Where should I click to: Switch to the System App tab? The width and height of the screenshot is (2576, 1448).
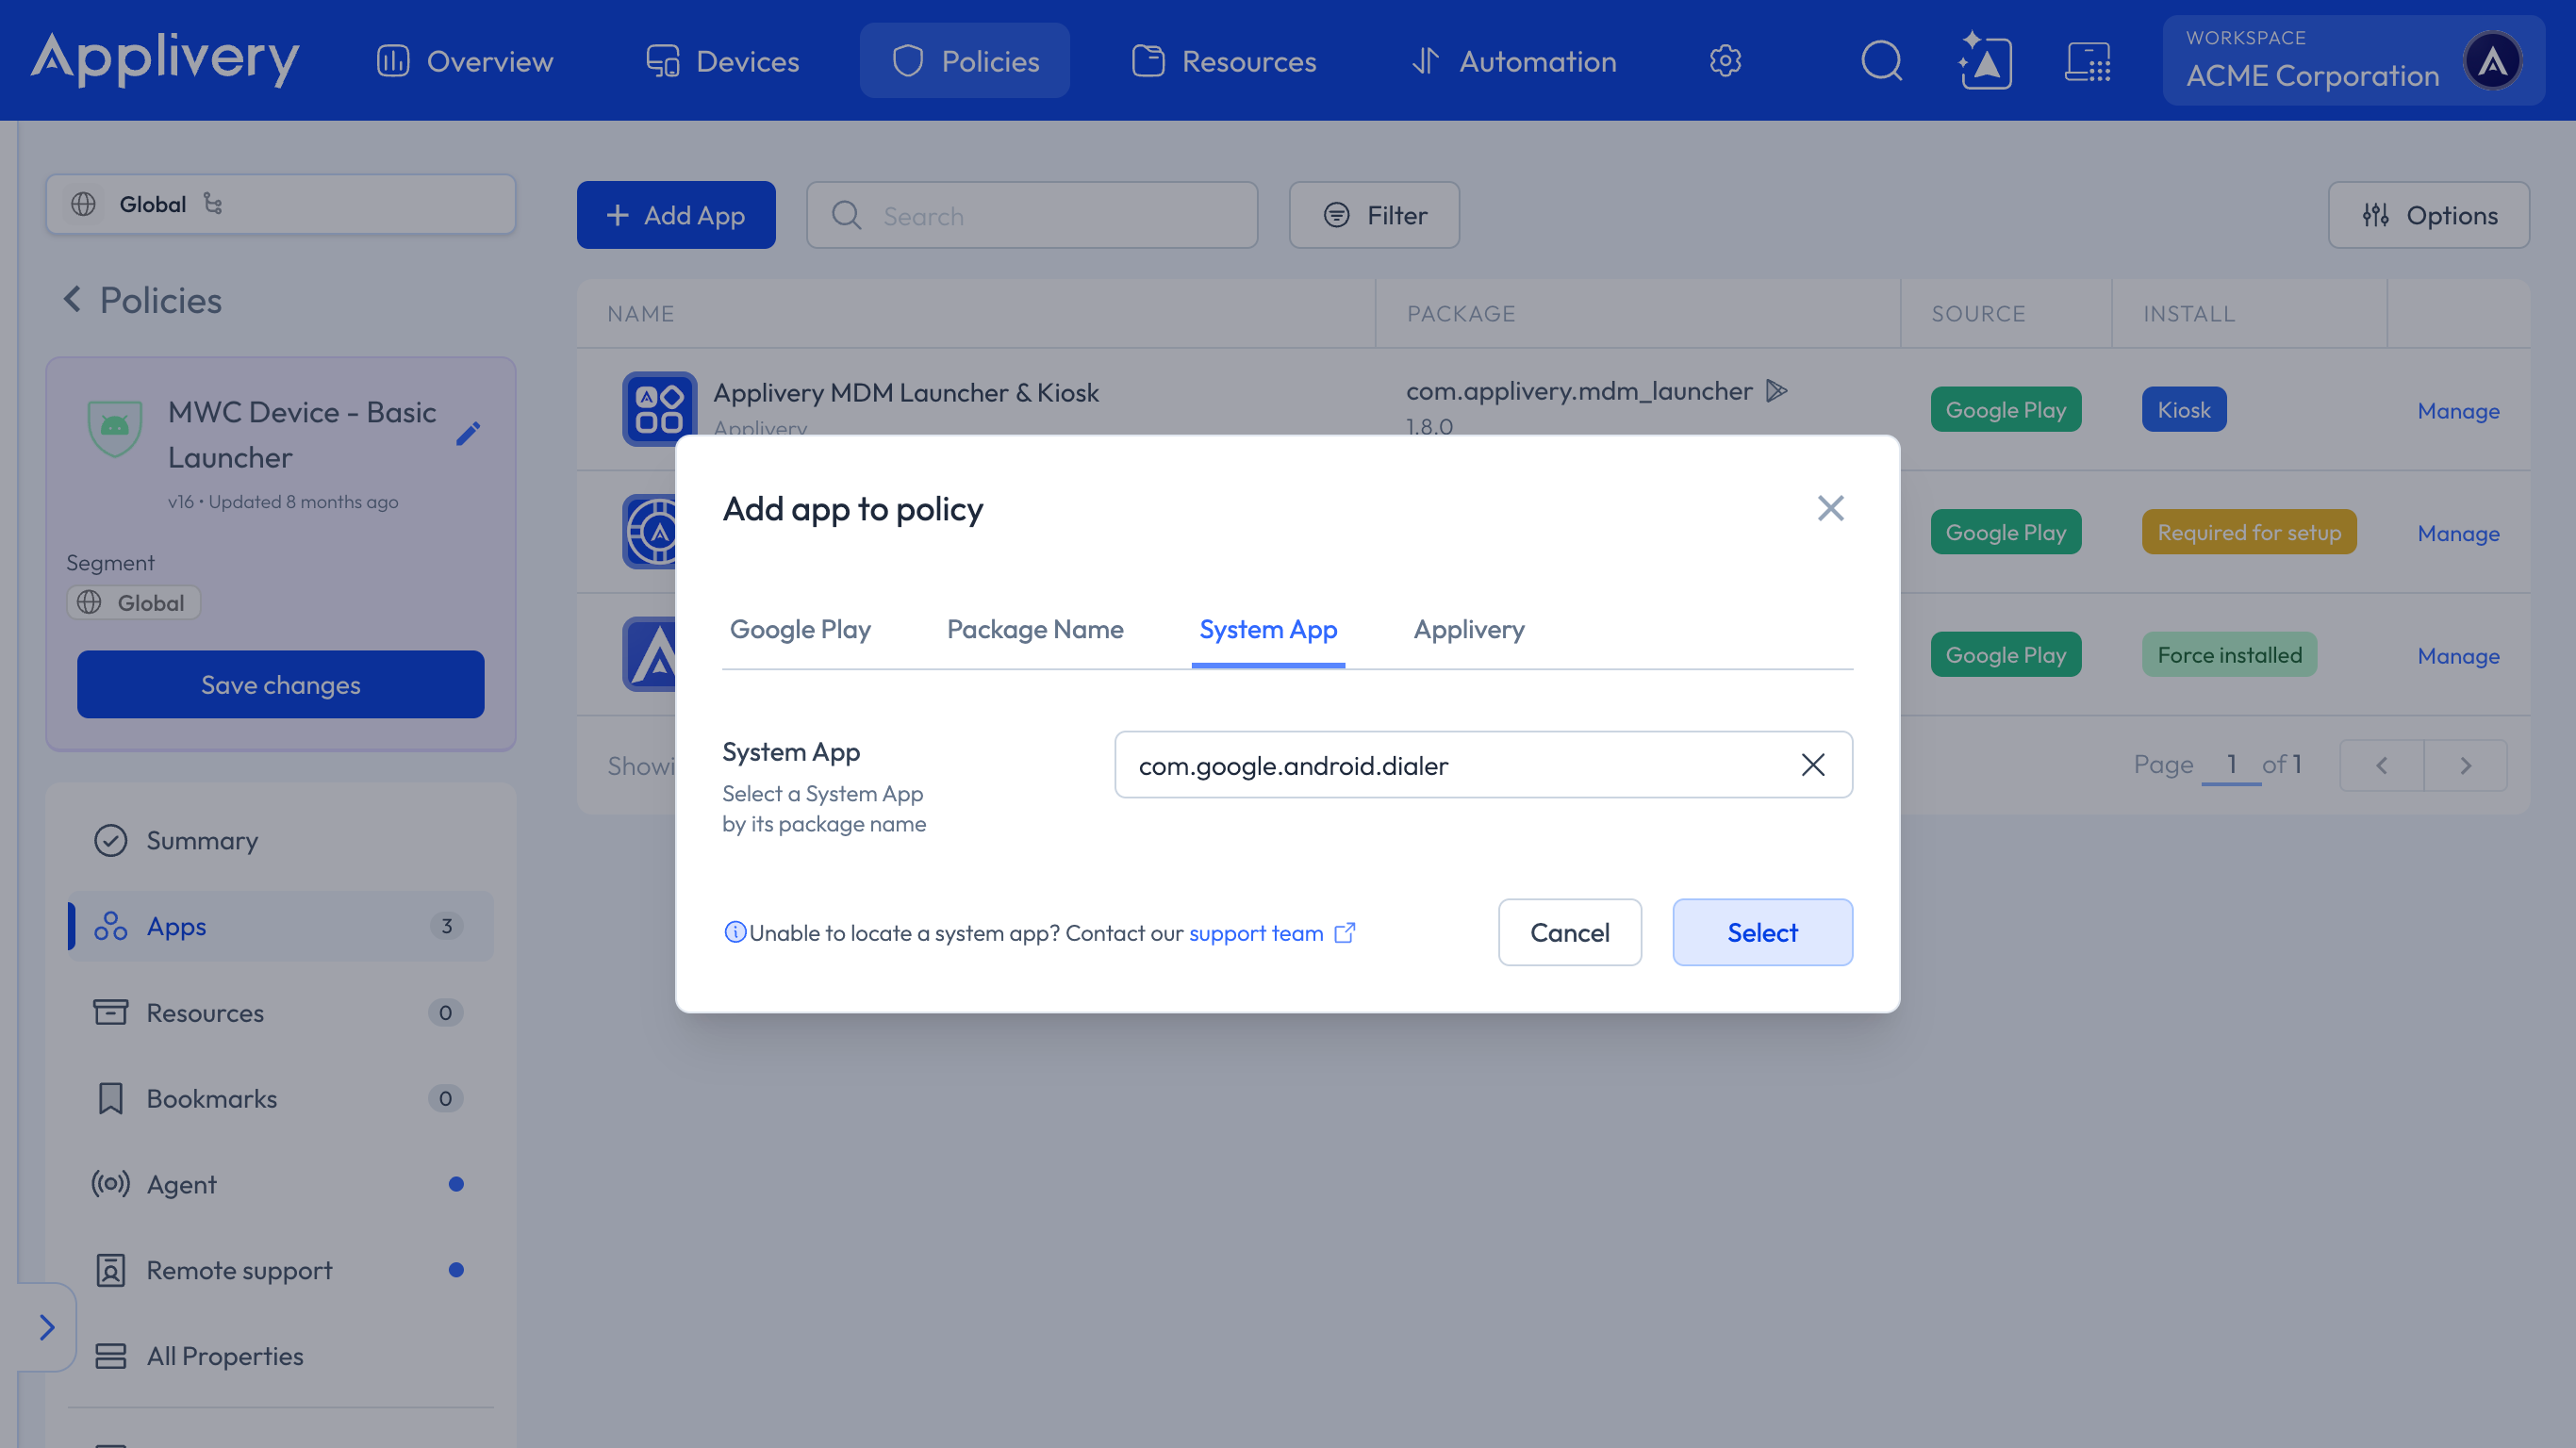(x=1268, y=629)
